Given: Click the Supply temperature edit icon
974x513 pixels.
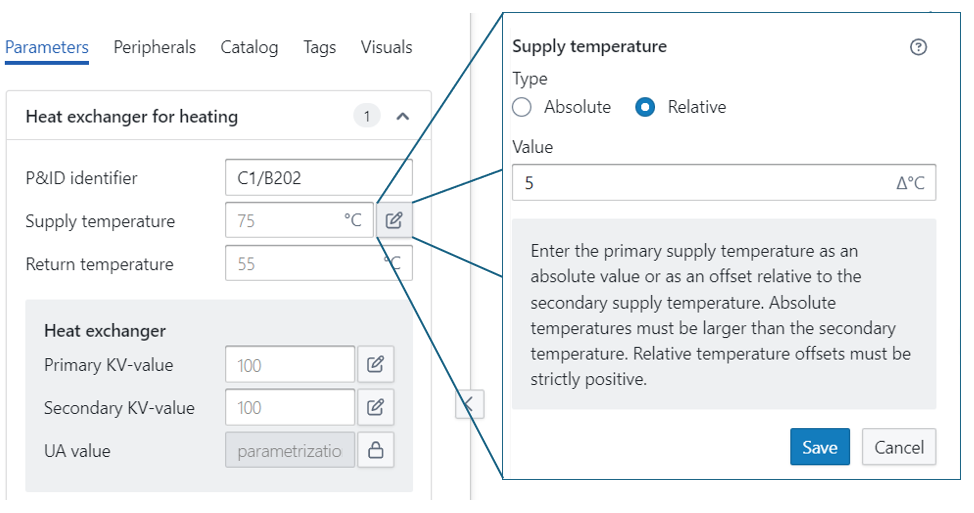Looking at the screenshot, I should tap(394, 221).
